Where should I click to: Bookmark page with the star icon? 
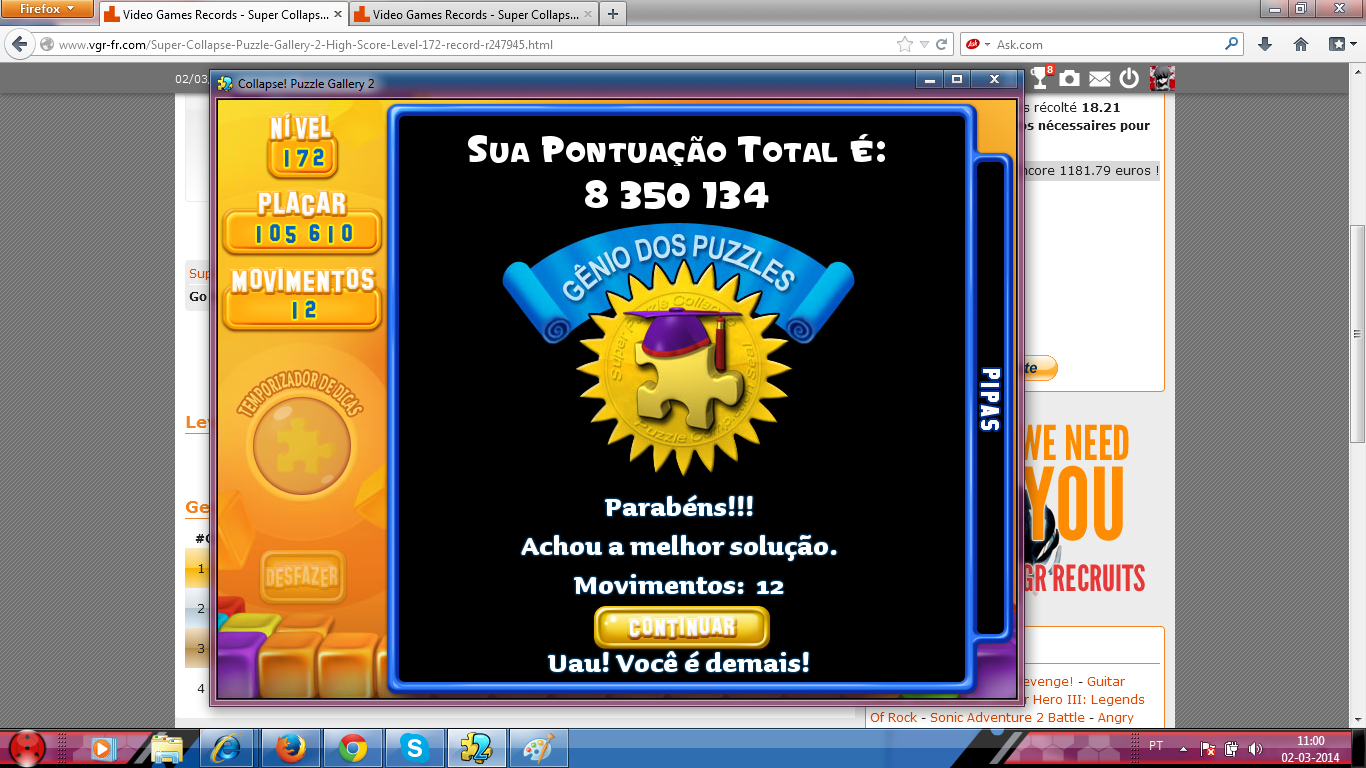click(x=905, y=44)
